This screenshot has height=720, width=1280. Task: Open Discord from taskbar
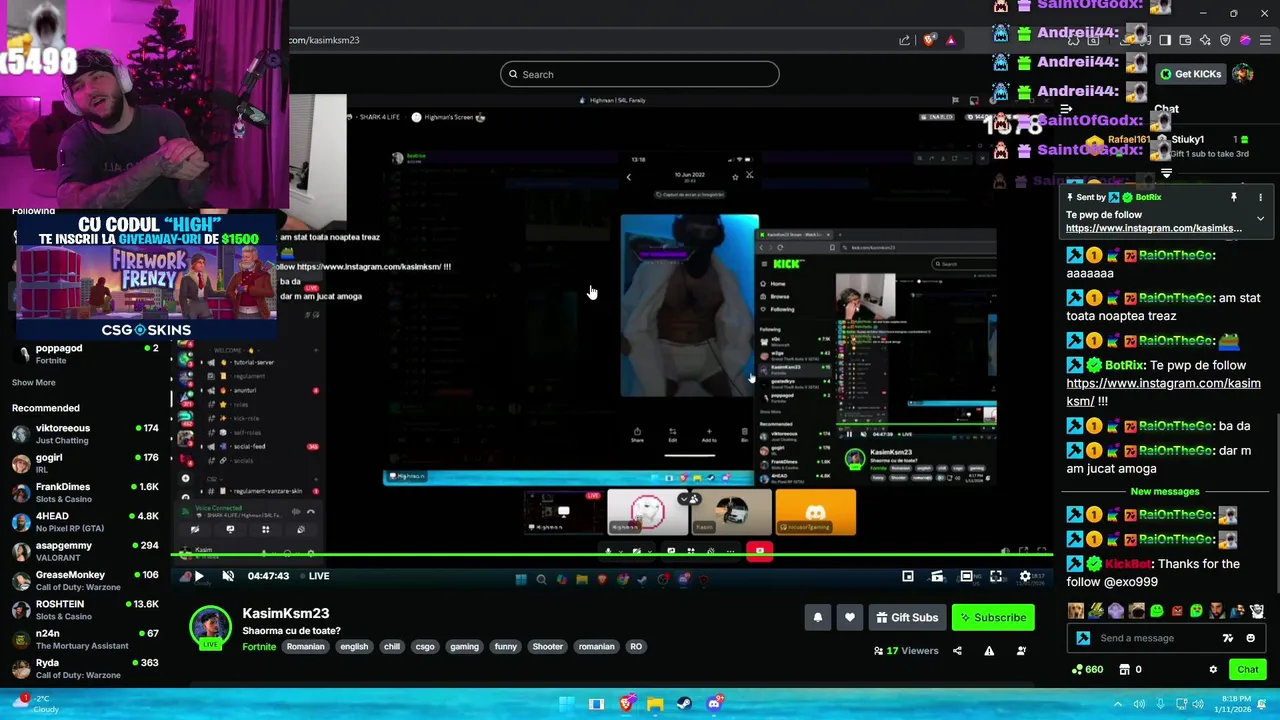coord(714,704)
